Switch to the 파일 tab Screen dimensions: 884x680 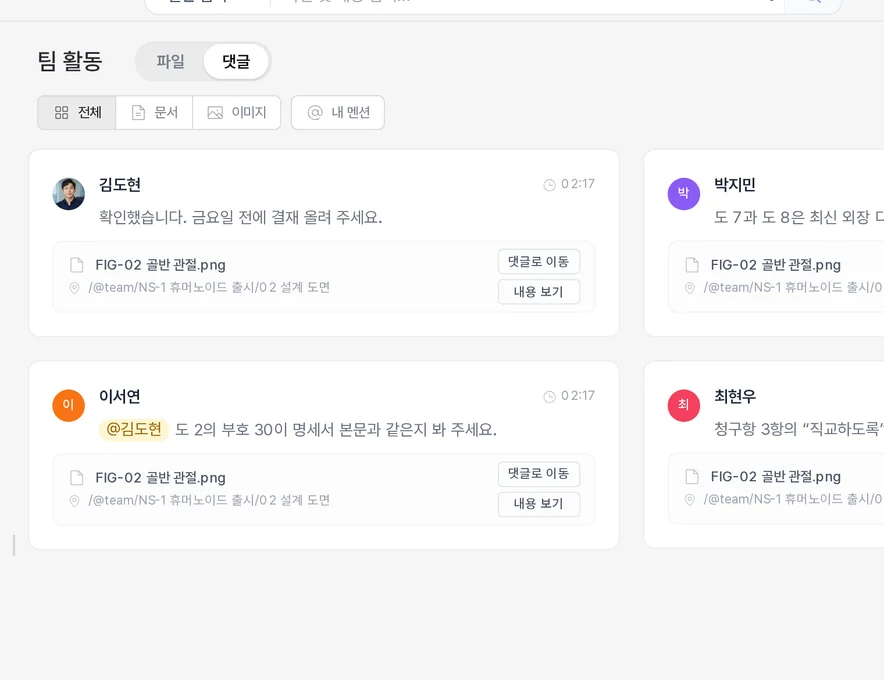pyautogui.click(x=170, y=61)
